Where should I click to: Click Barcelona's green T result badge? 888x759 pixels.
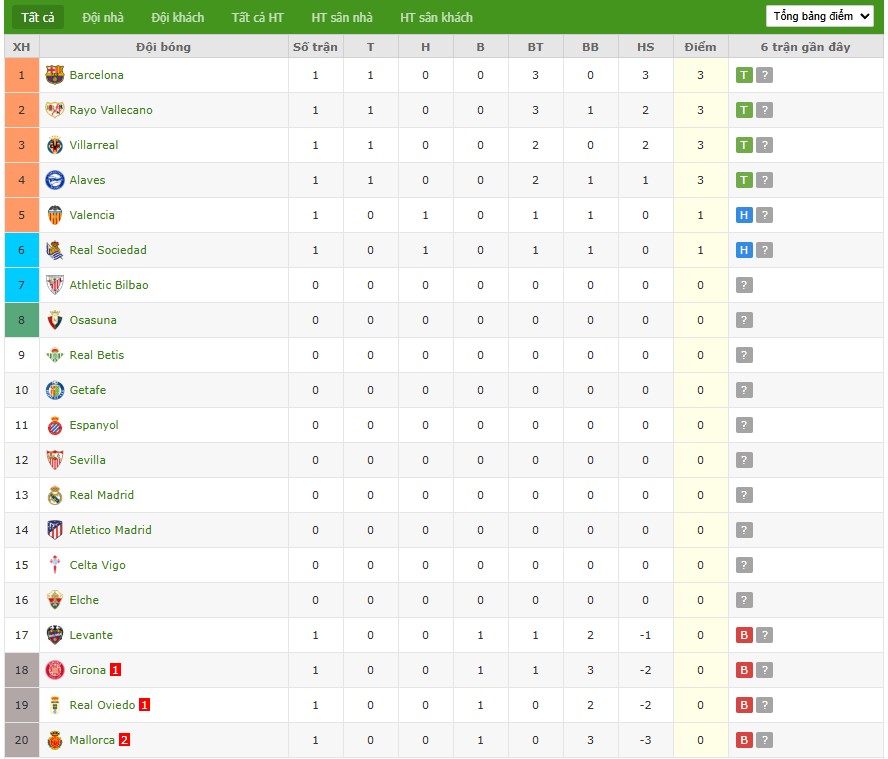744,75
